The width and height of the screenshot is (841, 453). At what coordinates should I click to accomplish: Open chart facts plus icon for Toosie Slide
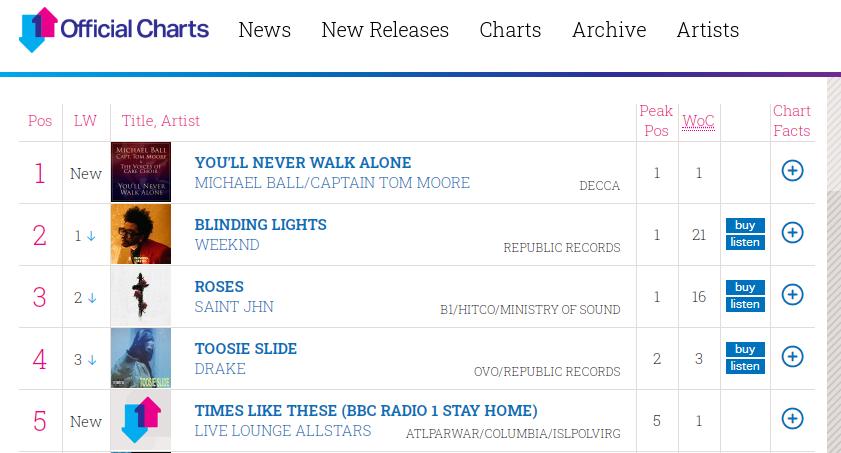tap(792, 357)
